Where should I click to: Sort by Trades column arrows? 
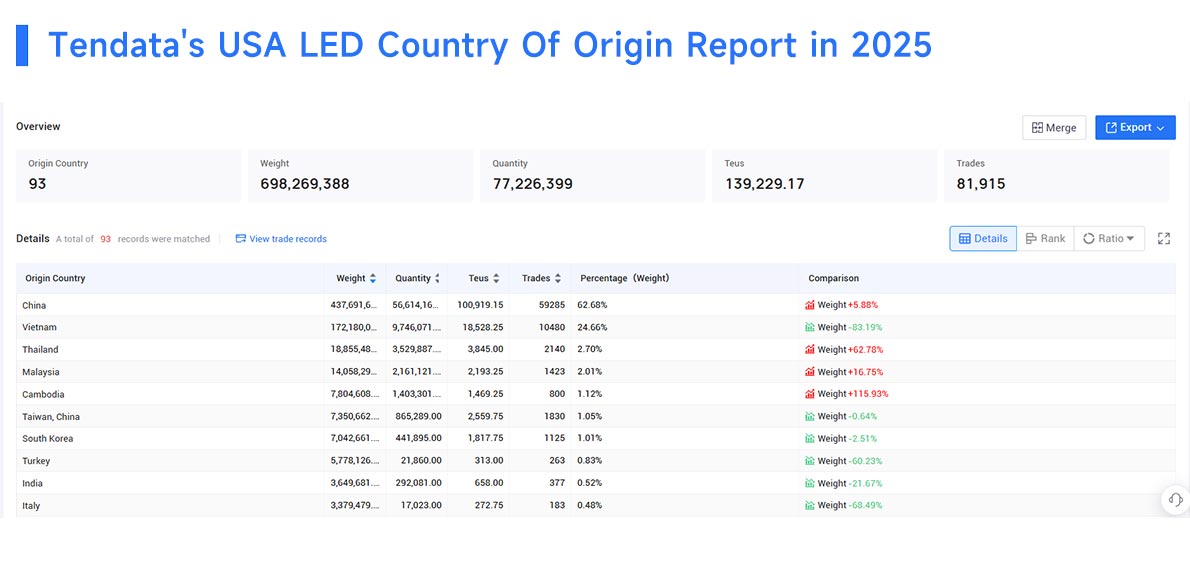(558, 279)
